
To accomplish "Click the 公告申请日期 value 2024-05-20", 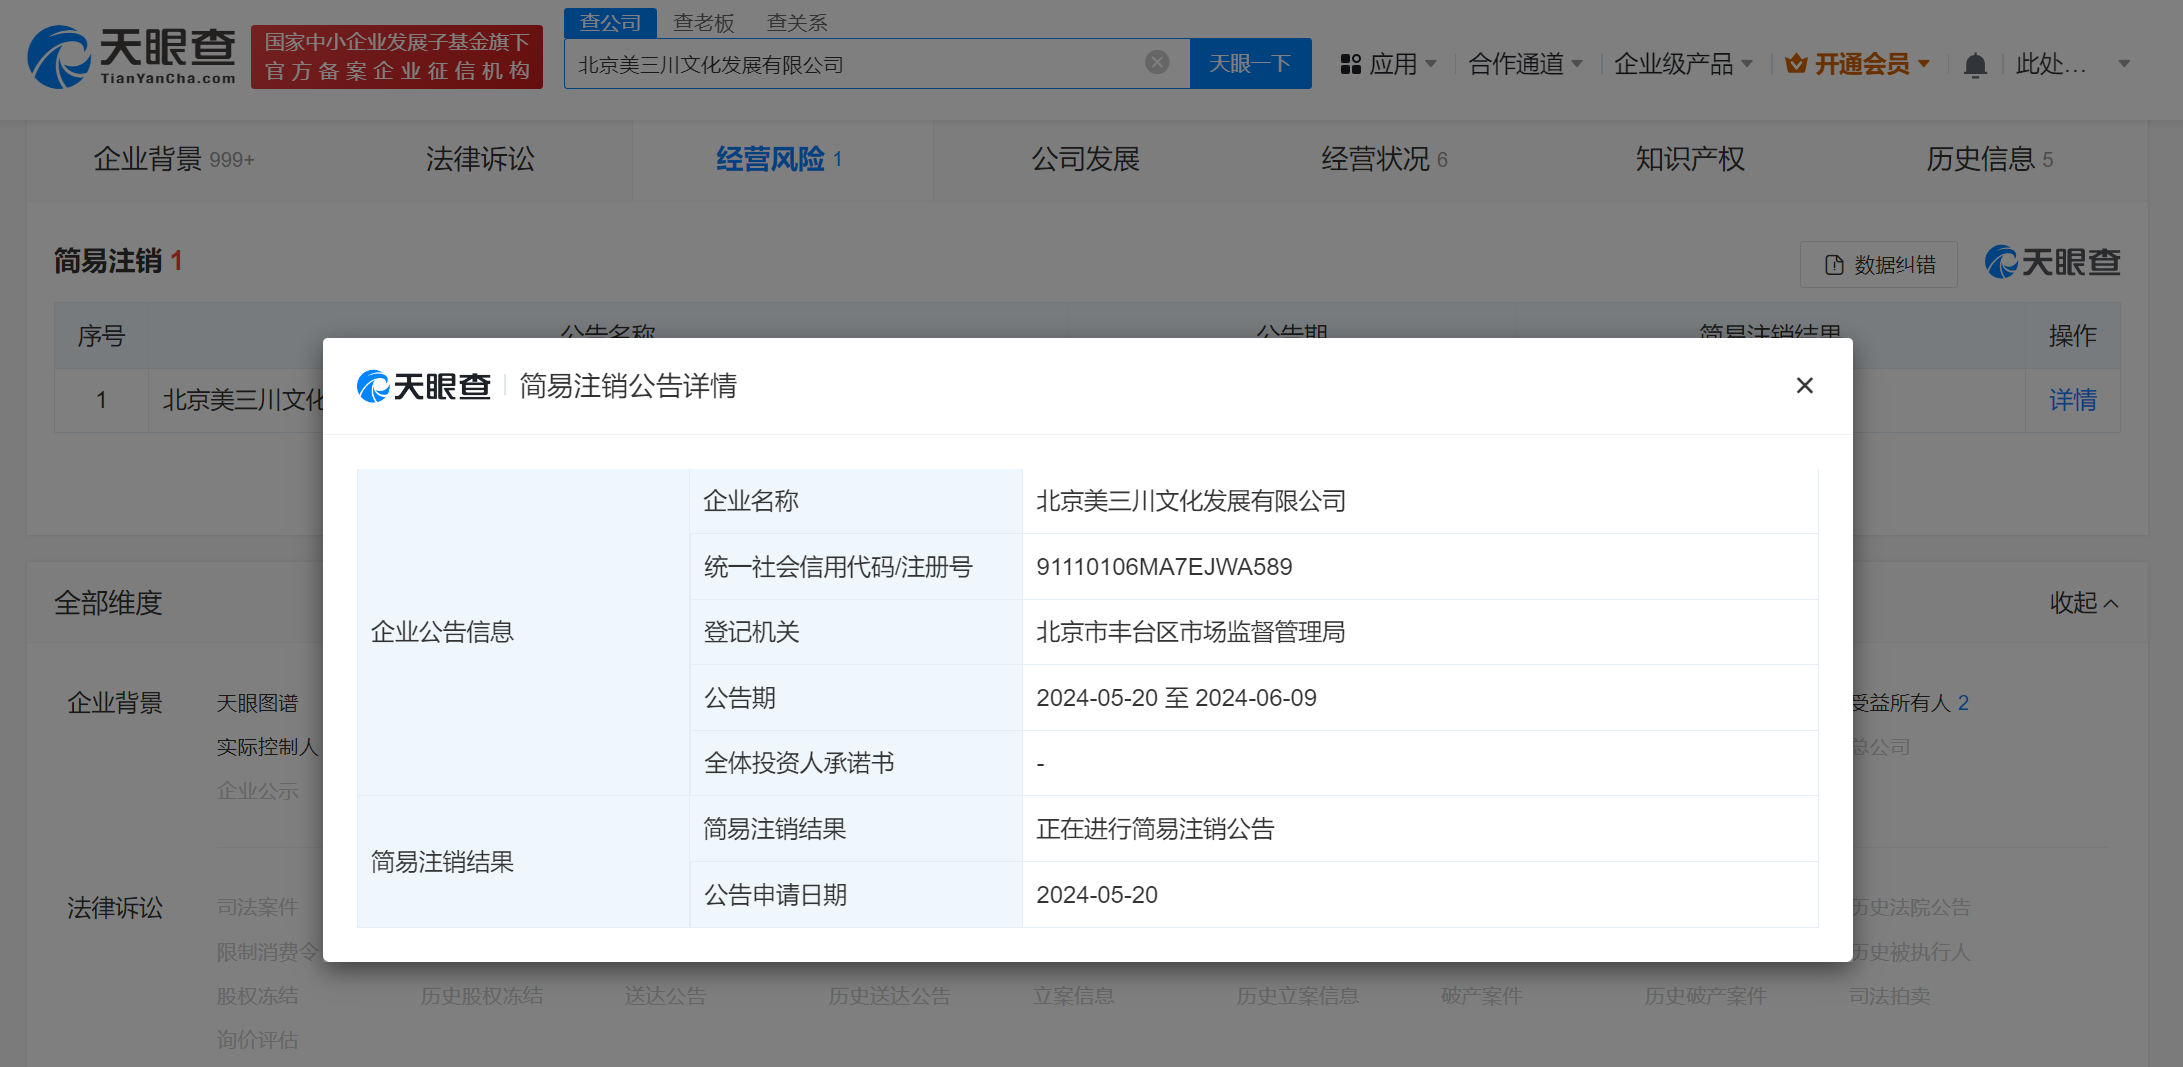I will [x=1097, y=895].
